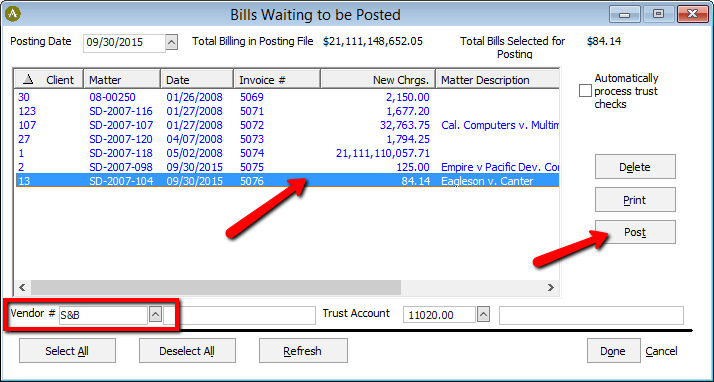The width and height of the screenshot is (714, 382).
Task: Click date 05/02/2008
Action: coord(194,153)
